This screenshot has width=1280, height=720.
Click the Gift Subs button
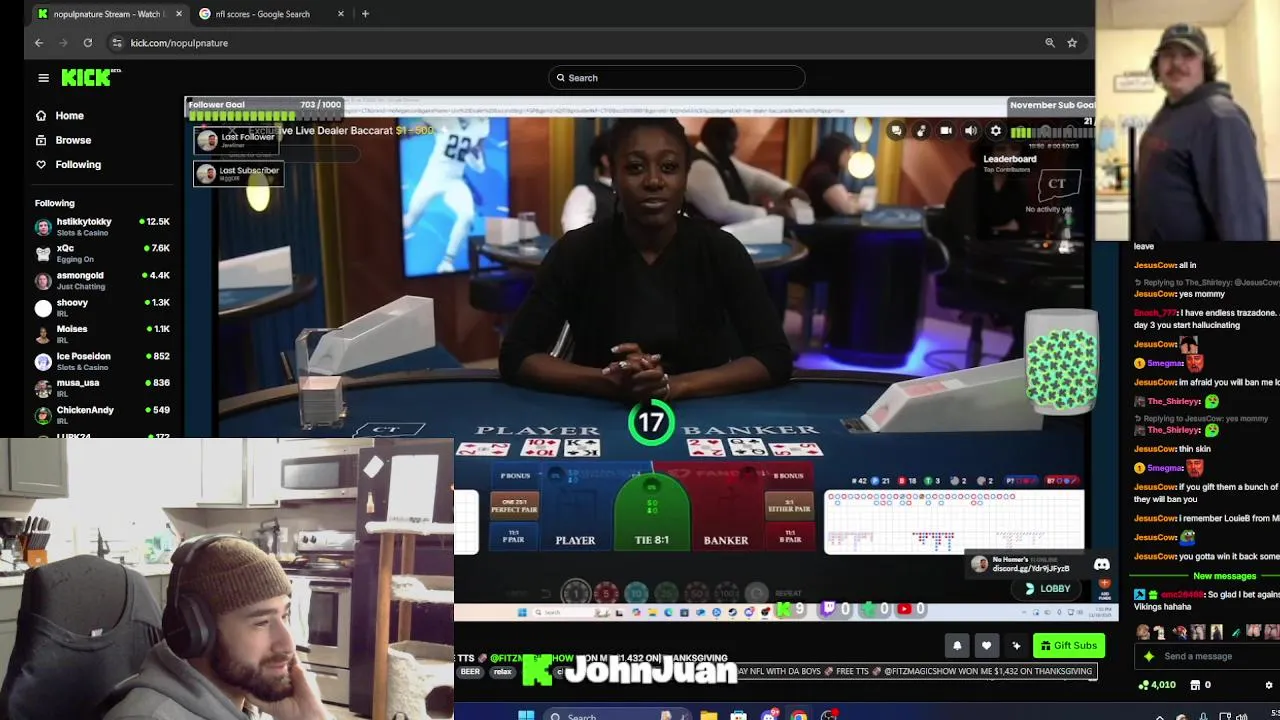(1069, 646)
